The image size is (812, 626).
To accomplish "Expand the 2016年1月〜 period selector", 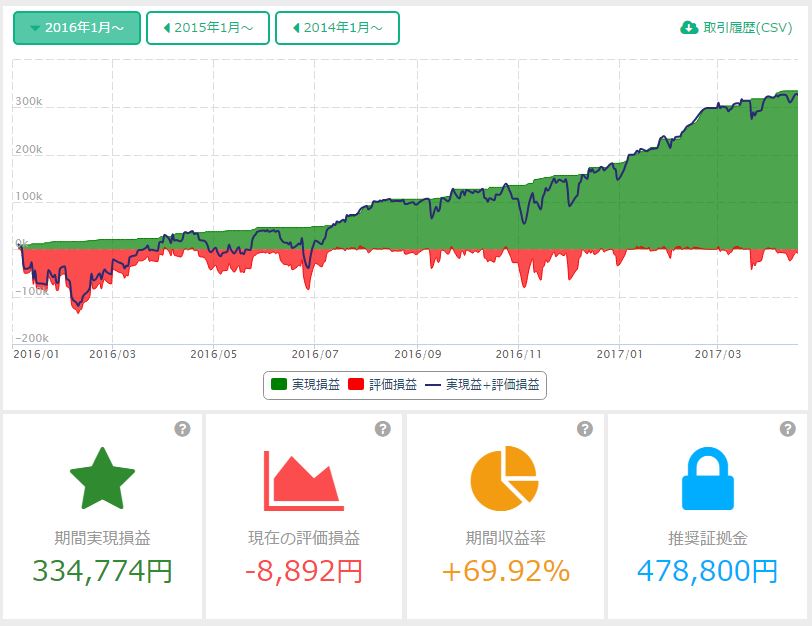I will (x=77, y=28).
